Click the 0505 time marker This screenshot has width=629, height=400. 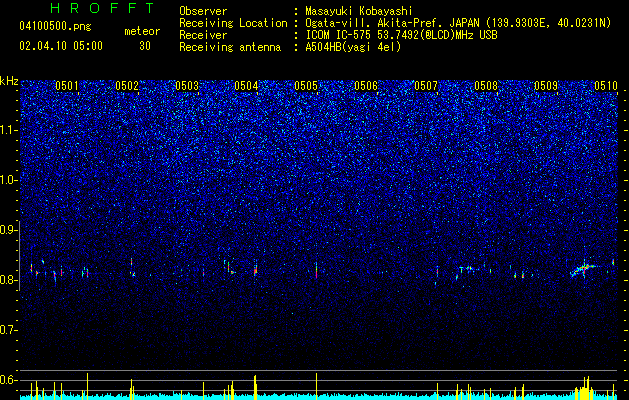(x=306, y=85)
